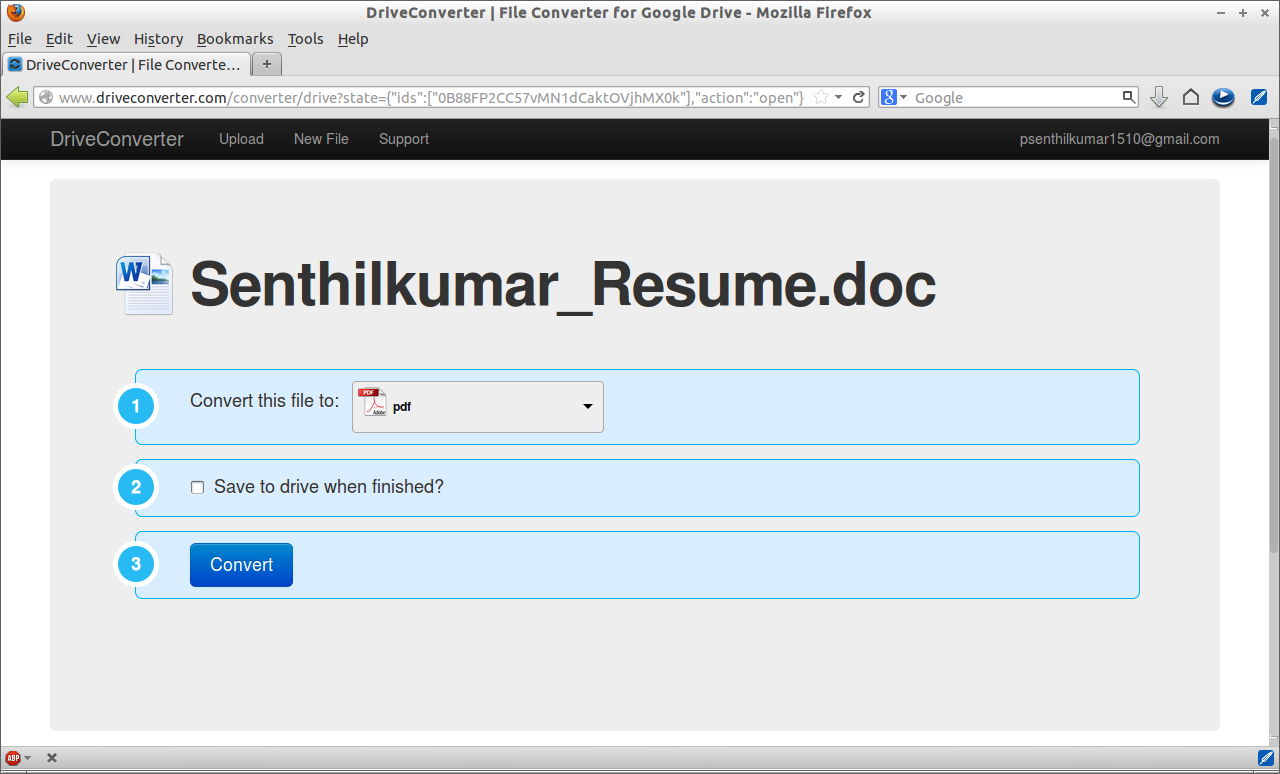Open the File menu
The image size is (1280, 774).
(20, 39)
